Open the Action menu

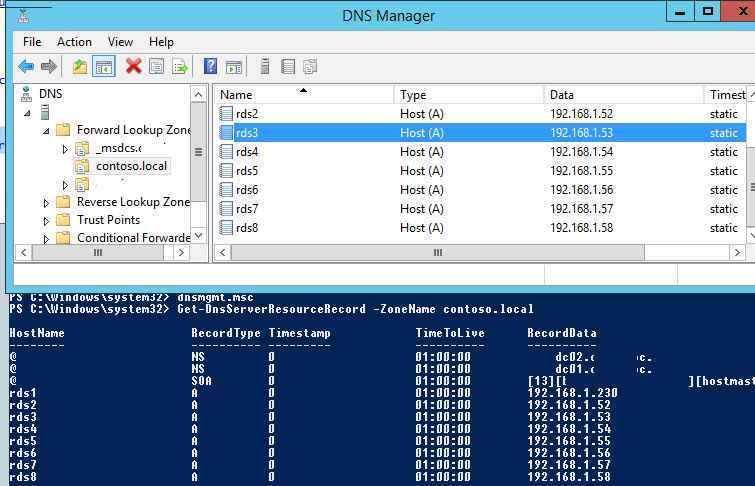coord(74,42)
